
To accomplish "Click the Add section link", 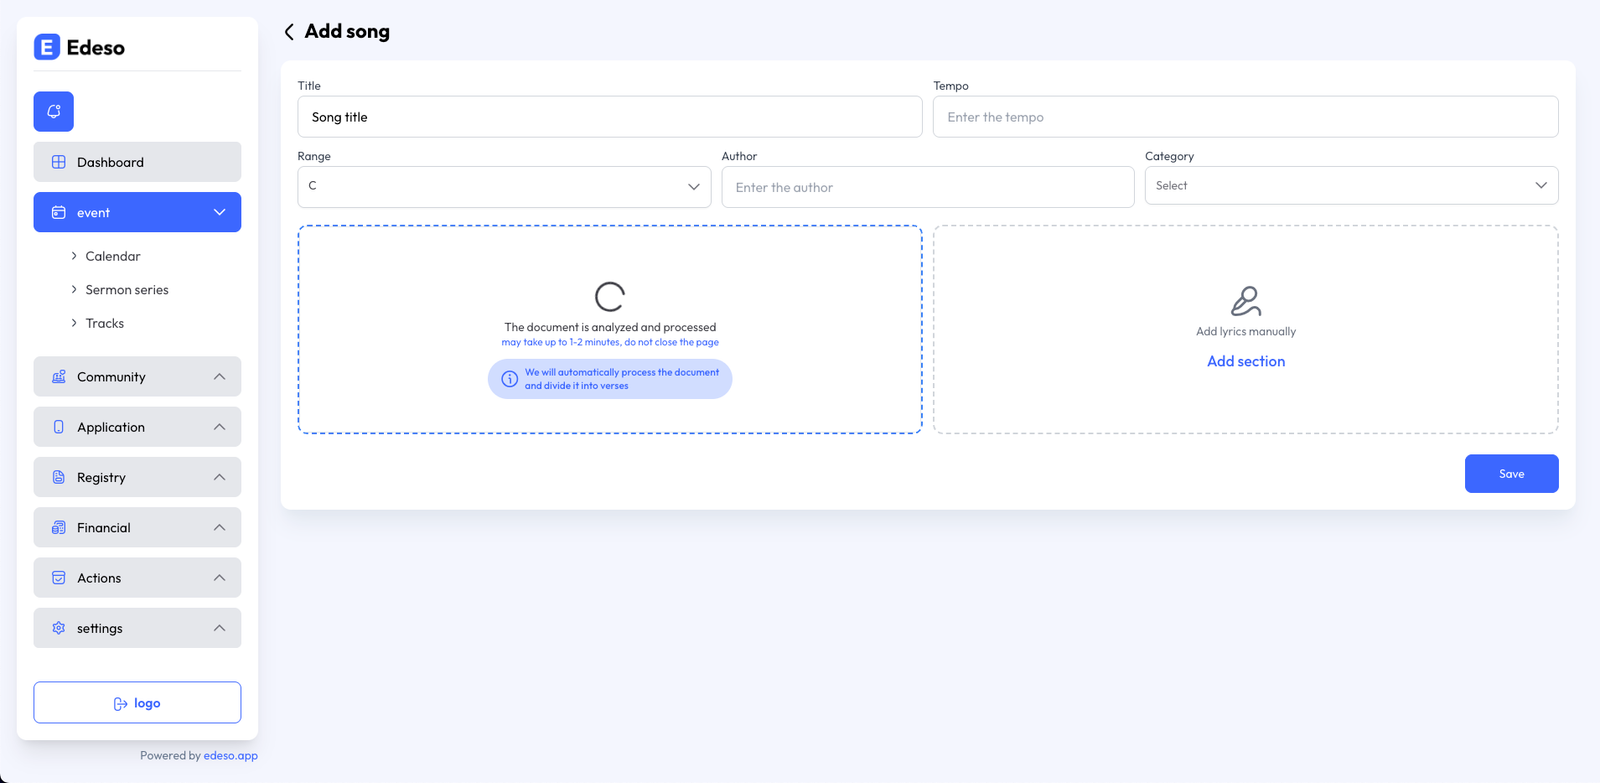I will click(x=1245, y=361).
